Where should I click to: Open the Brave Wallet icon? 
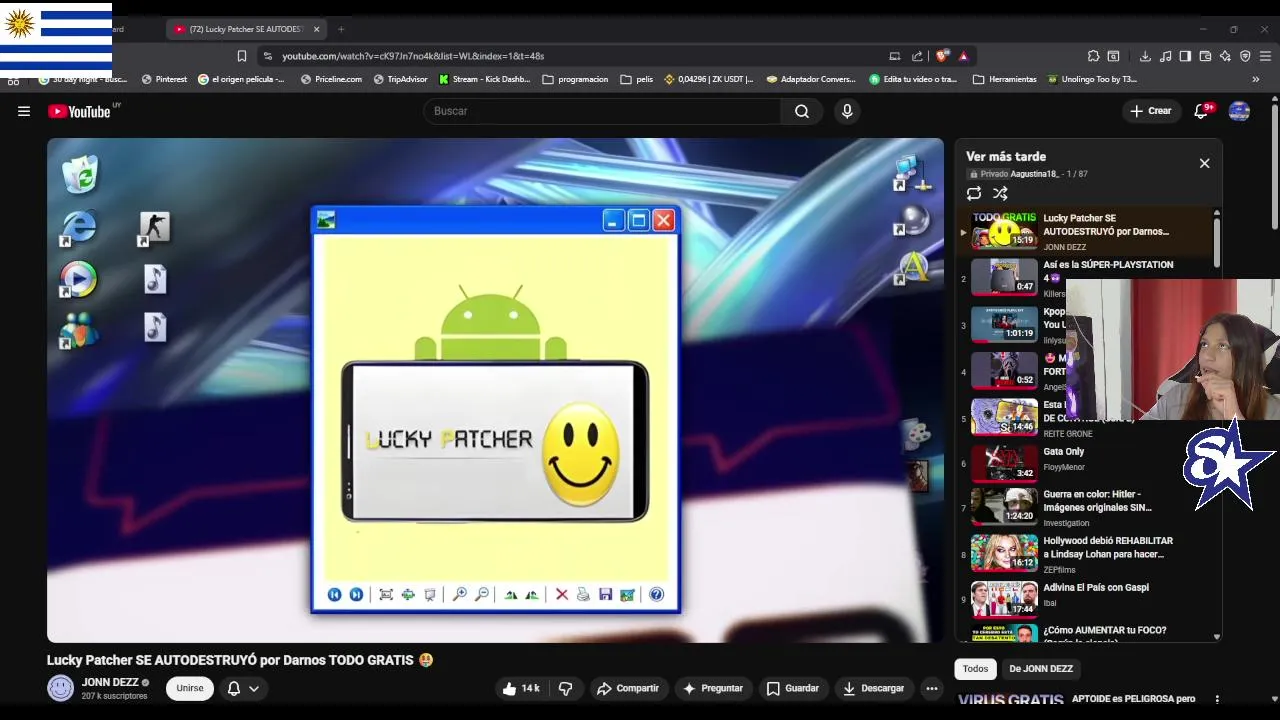pos(1205,56)
